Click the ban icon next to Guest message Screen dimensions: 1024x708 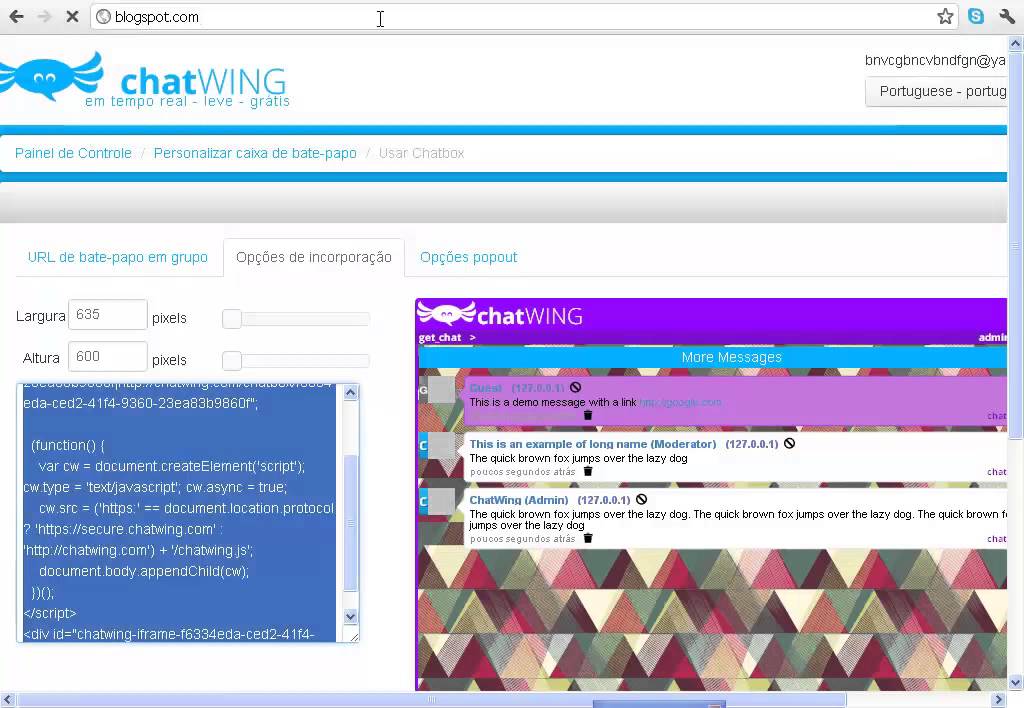coord(575,387)
